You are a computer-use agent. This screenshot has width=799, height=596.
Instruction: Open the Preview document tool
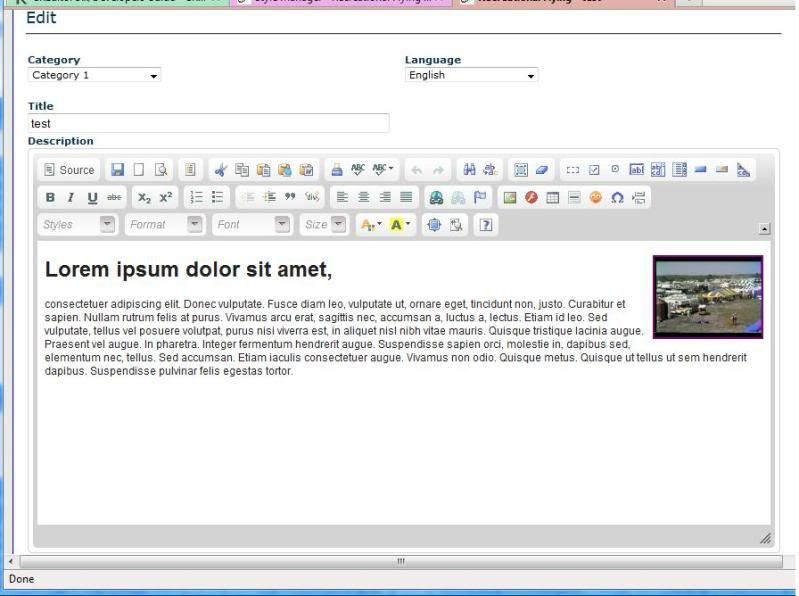161,170
